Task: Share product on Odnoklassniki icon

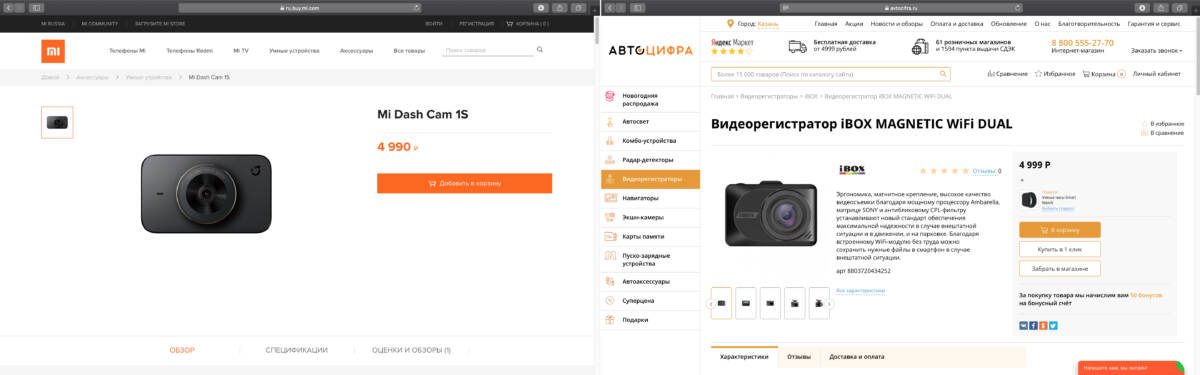Action: pyautogui.click(x=1043, y=325)
